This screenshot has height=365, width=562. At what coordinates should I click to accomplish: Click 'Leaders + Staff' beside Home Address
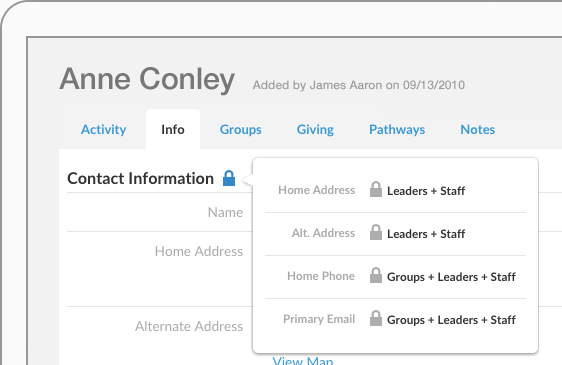tap(426, 191)
